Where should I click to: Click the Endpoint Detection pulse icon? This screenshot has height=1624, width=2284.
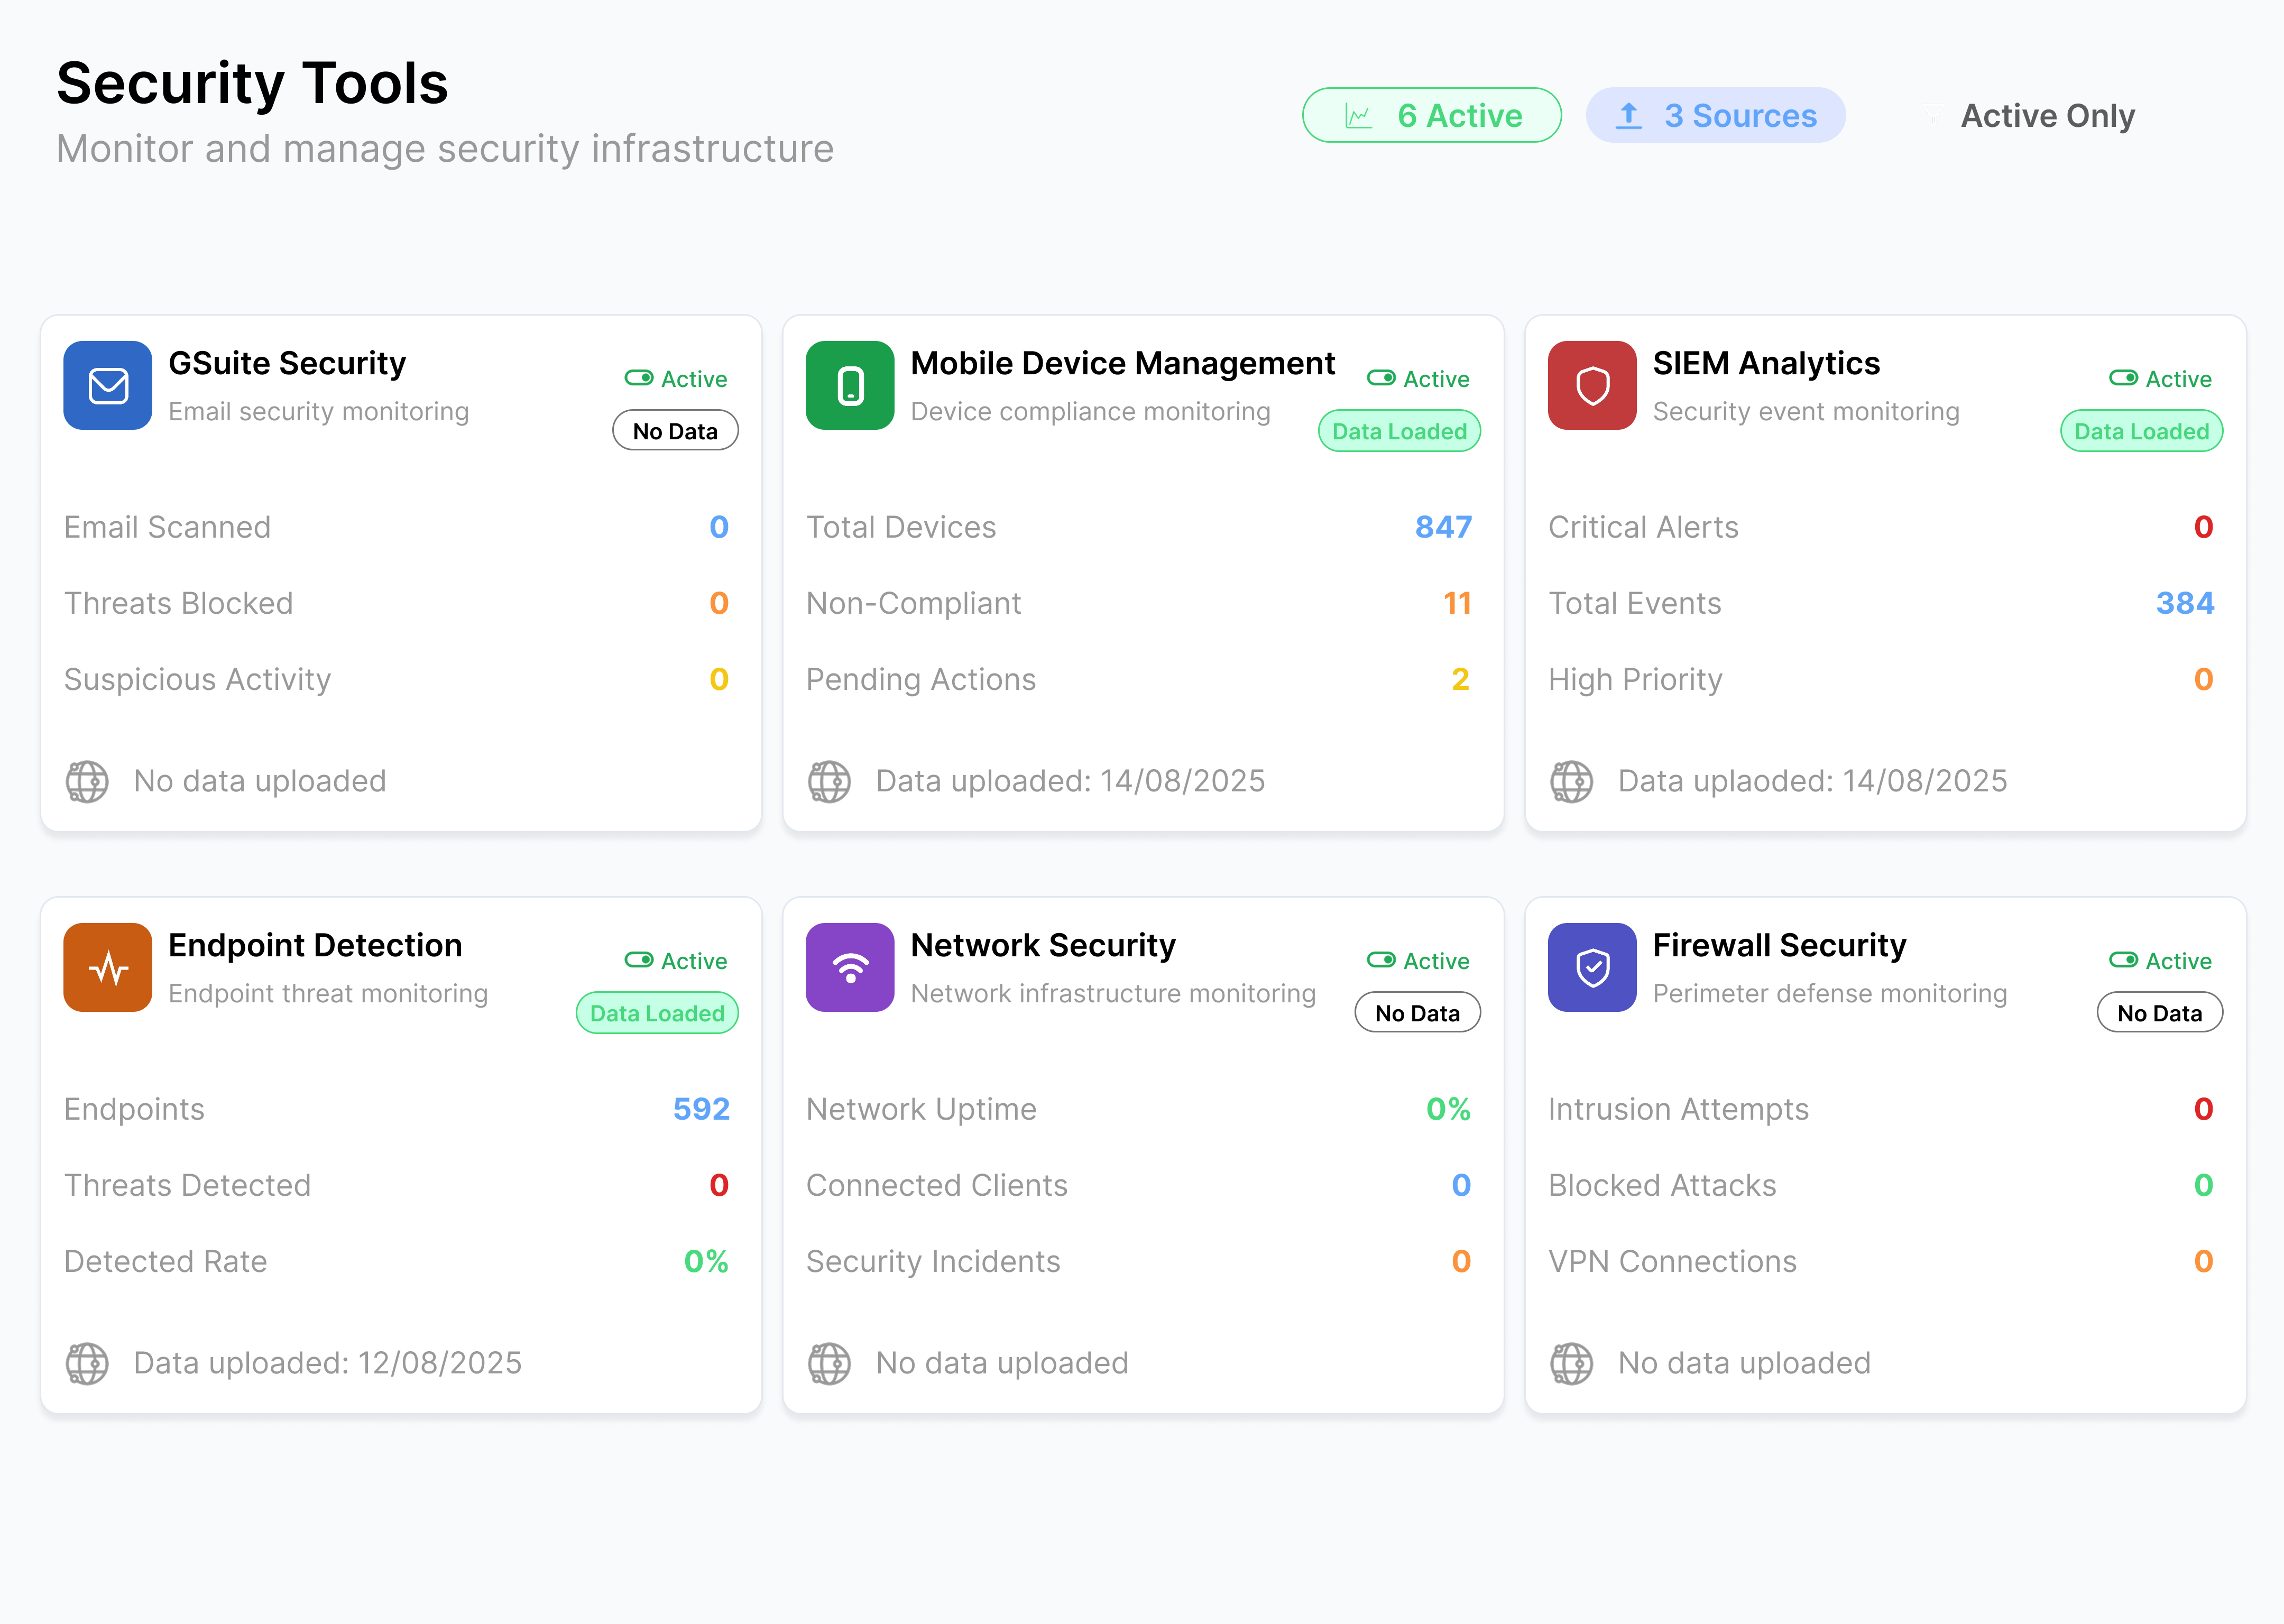[108, 967]
